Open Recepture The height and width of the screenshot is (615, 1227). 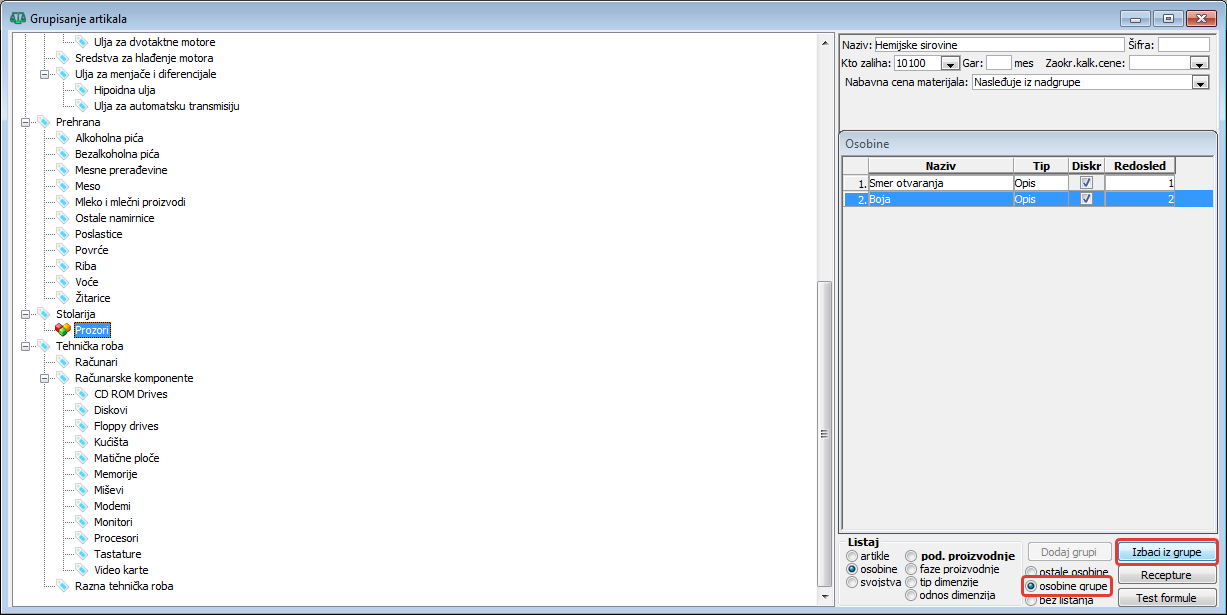click(1167, 576)
